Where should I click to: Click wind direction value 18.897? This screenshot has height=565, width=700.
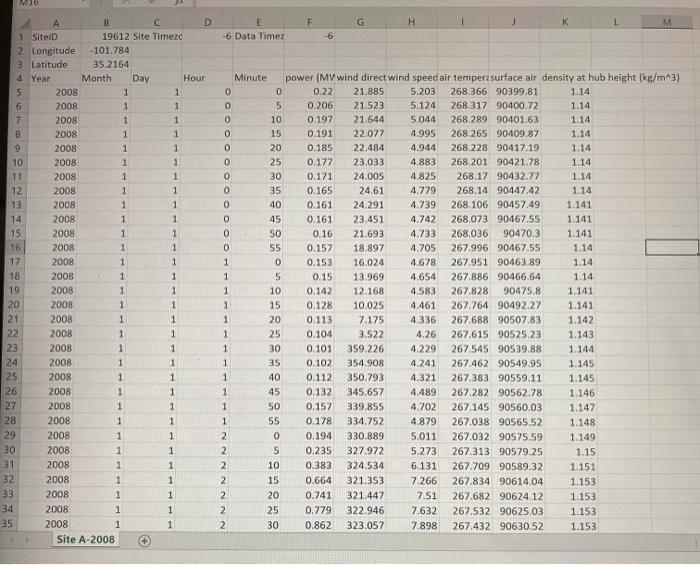pos(360,248)
